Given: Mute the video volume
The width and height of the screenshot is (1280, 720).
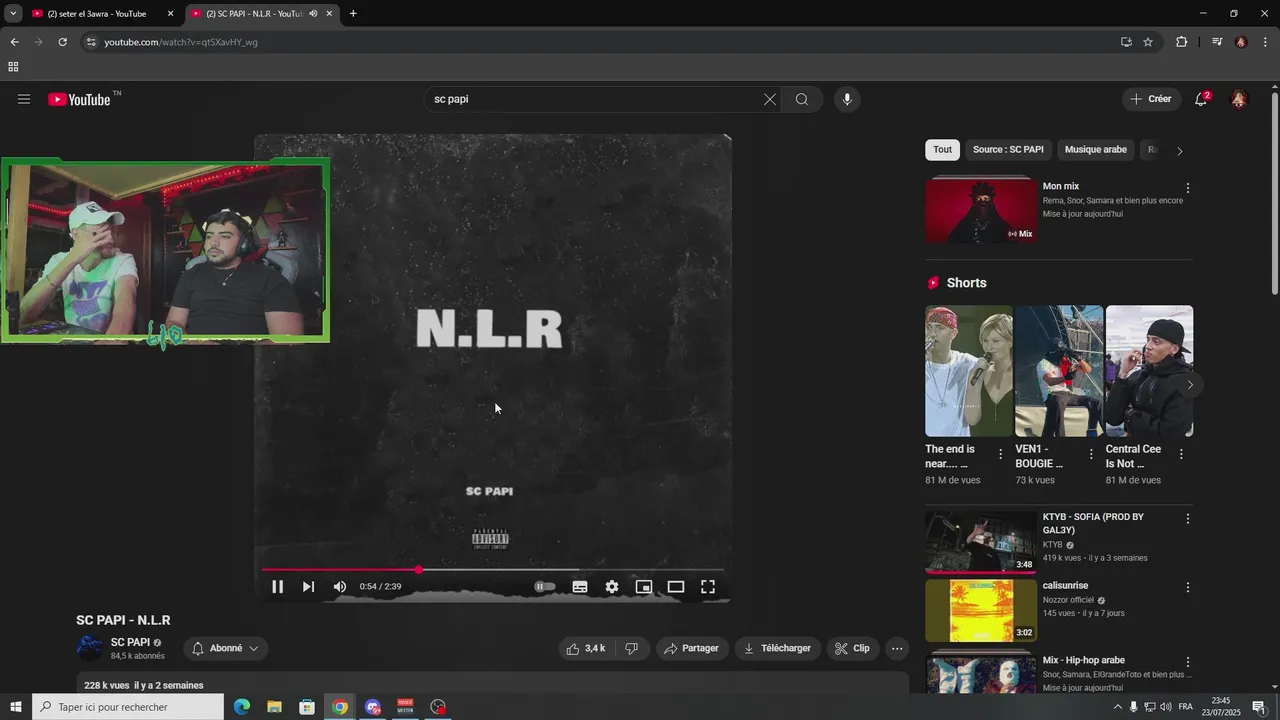Looking at the screenshot, I should click(x=340, y=587).
